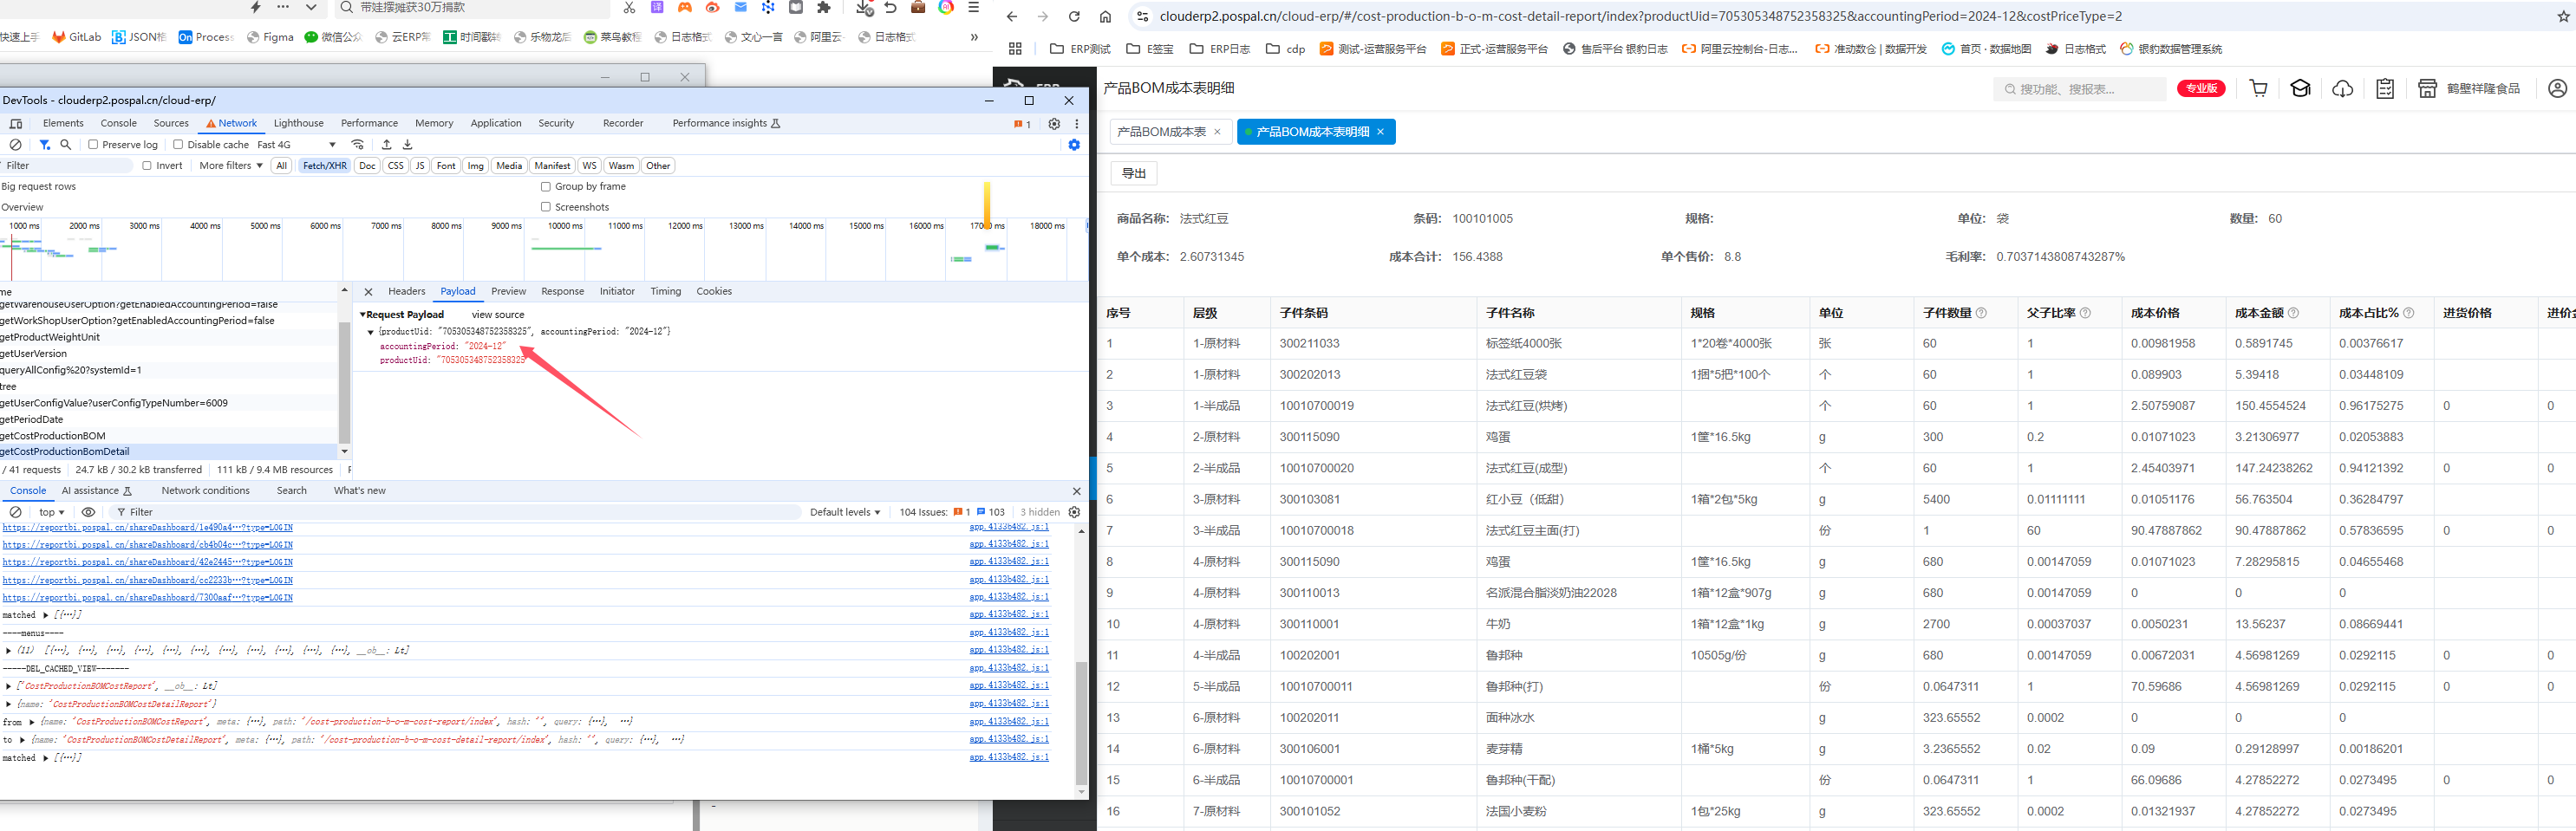This screenshot has width=2576, height=831.
Task: Tick the Disable cache checkbox
Action: pyautogui.click(x=178, y=145)
